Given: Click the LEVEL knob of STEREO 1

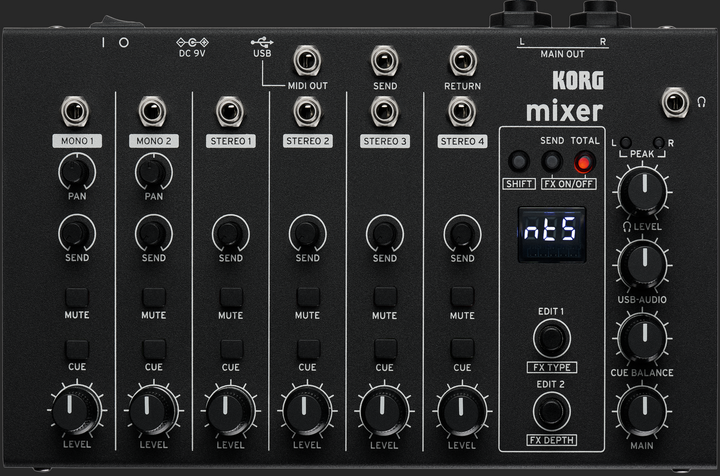Looking at the screenshot, I should pos(231,409).
